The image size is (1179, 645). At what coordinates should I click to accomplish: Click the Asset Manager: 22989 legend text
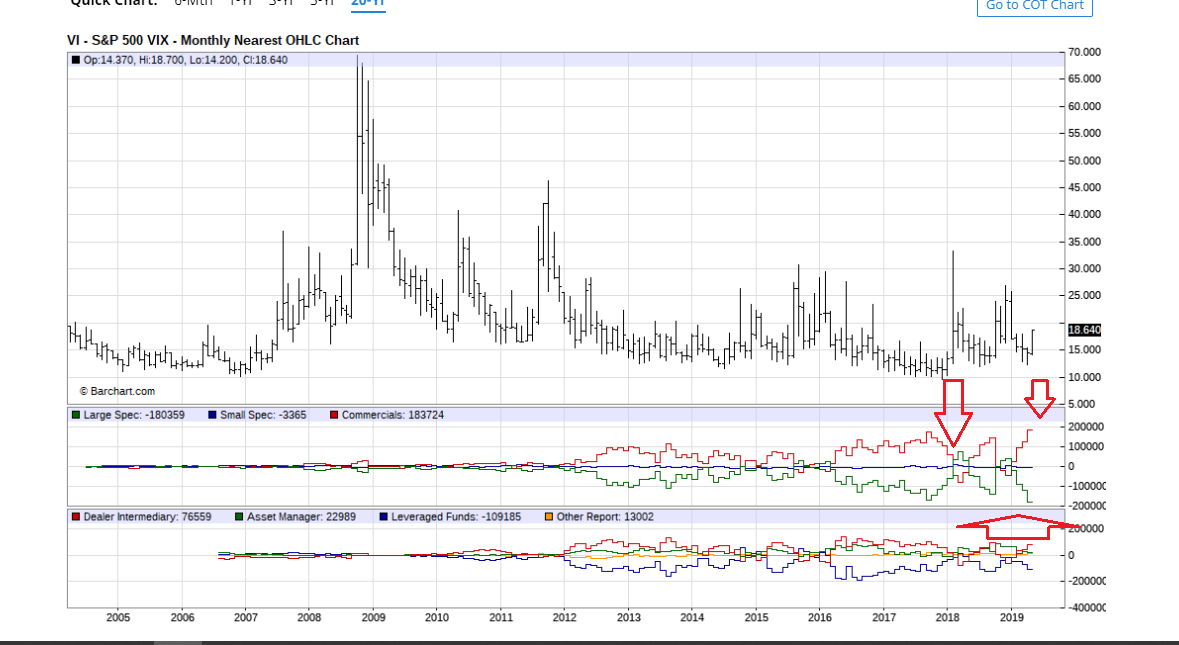pos(302,517)
